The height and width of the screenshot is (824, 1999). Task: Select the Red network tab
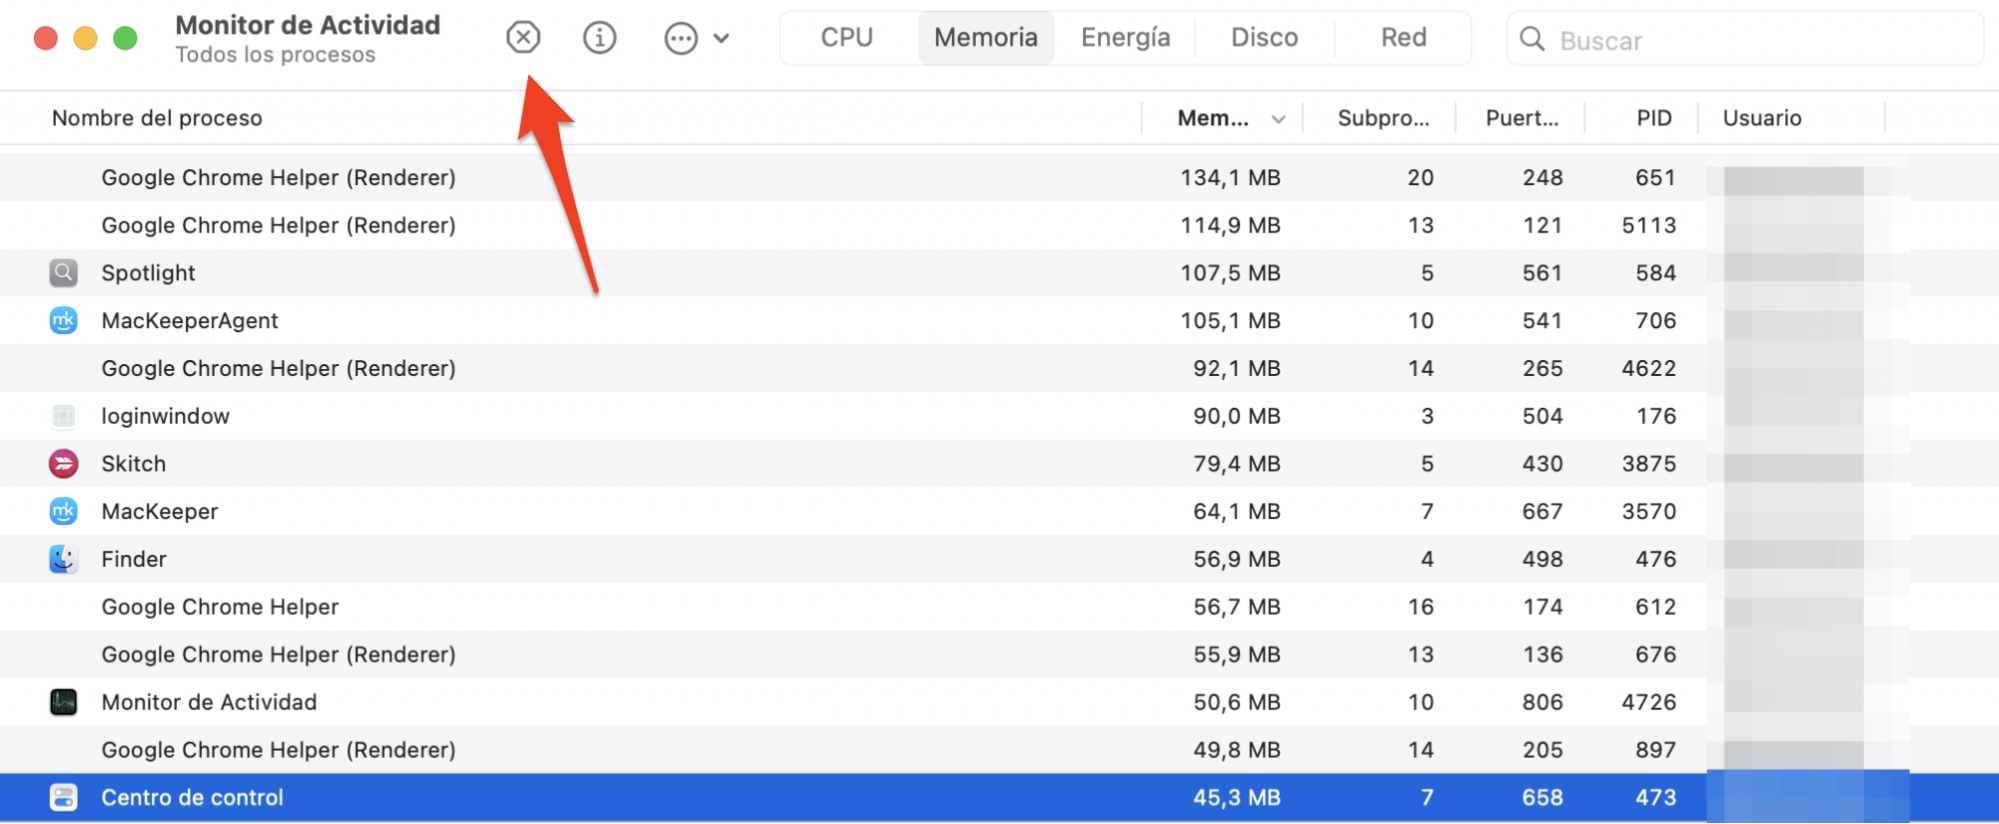point(1403,38)
